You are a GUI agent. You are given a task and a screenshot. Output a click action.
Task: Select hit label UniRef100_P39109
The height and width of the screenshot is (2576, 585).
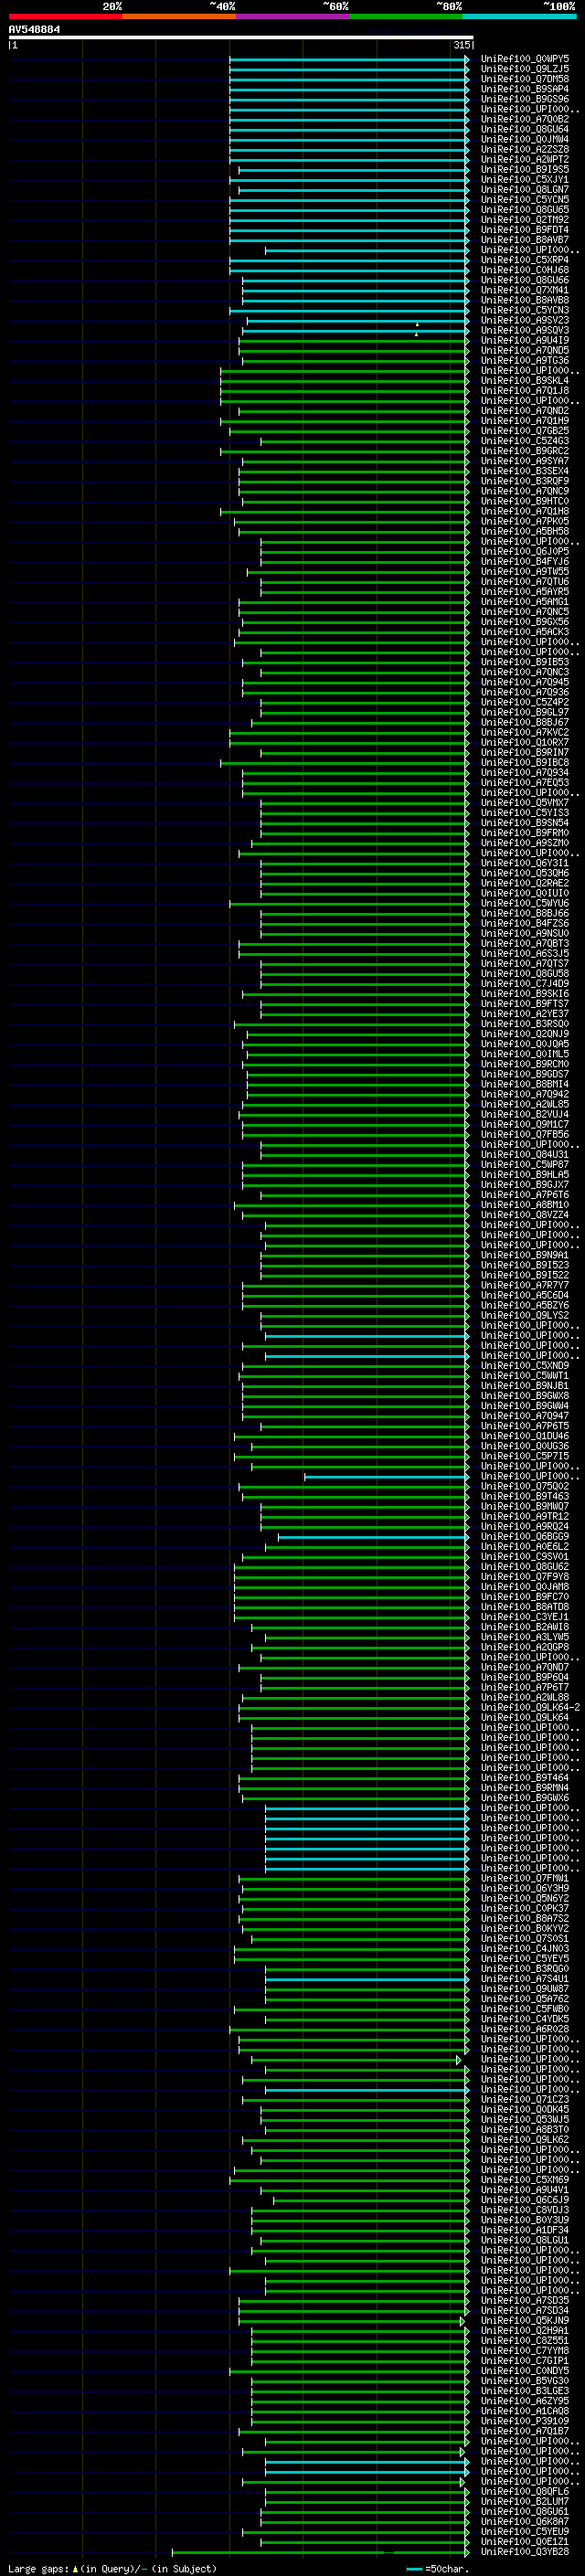[525, 2421]
